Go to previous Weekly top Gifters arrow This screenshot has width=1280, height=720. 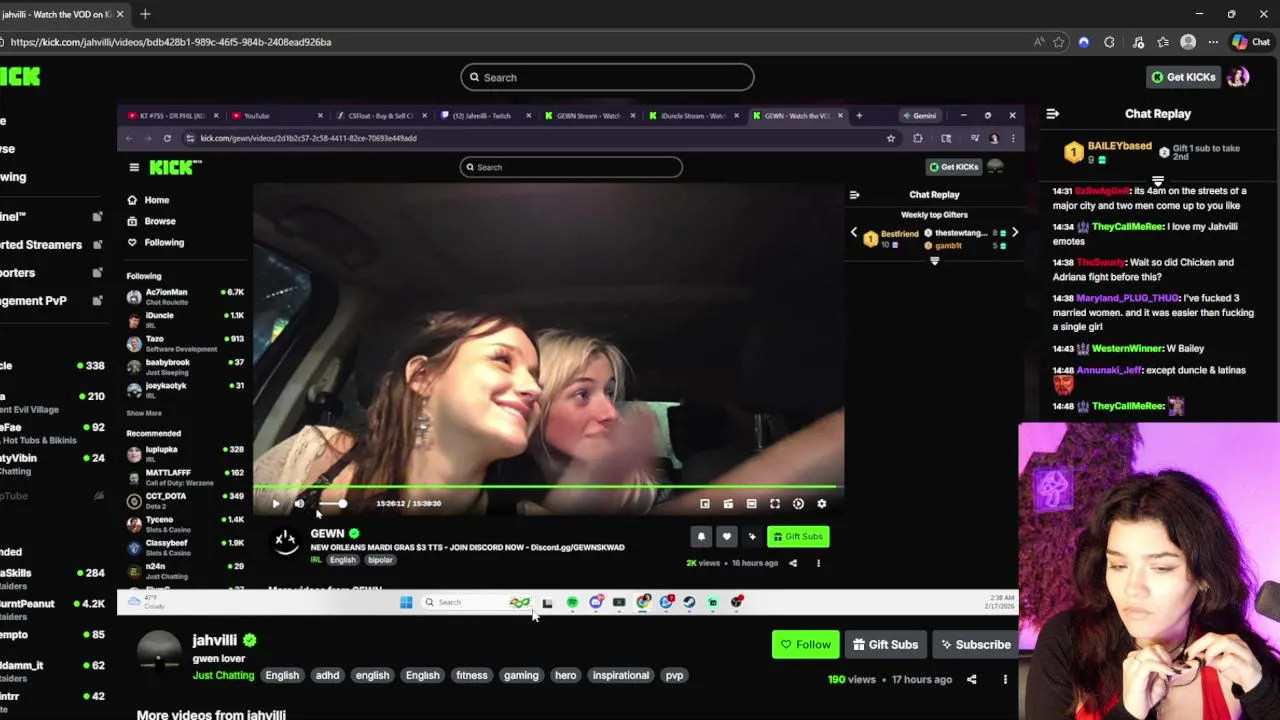(x=854, y=233)
